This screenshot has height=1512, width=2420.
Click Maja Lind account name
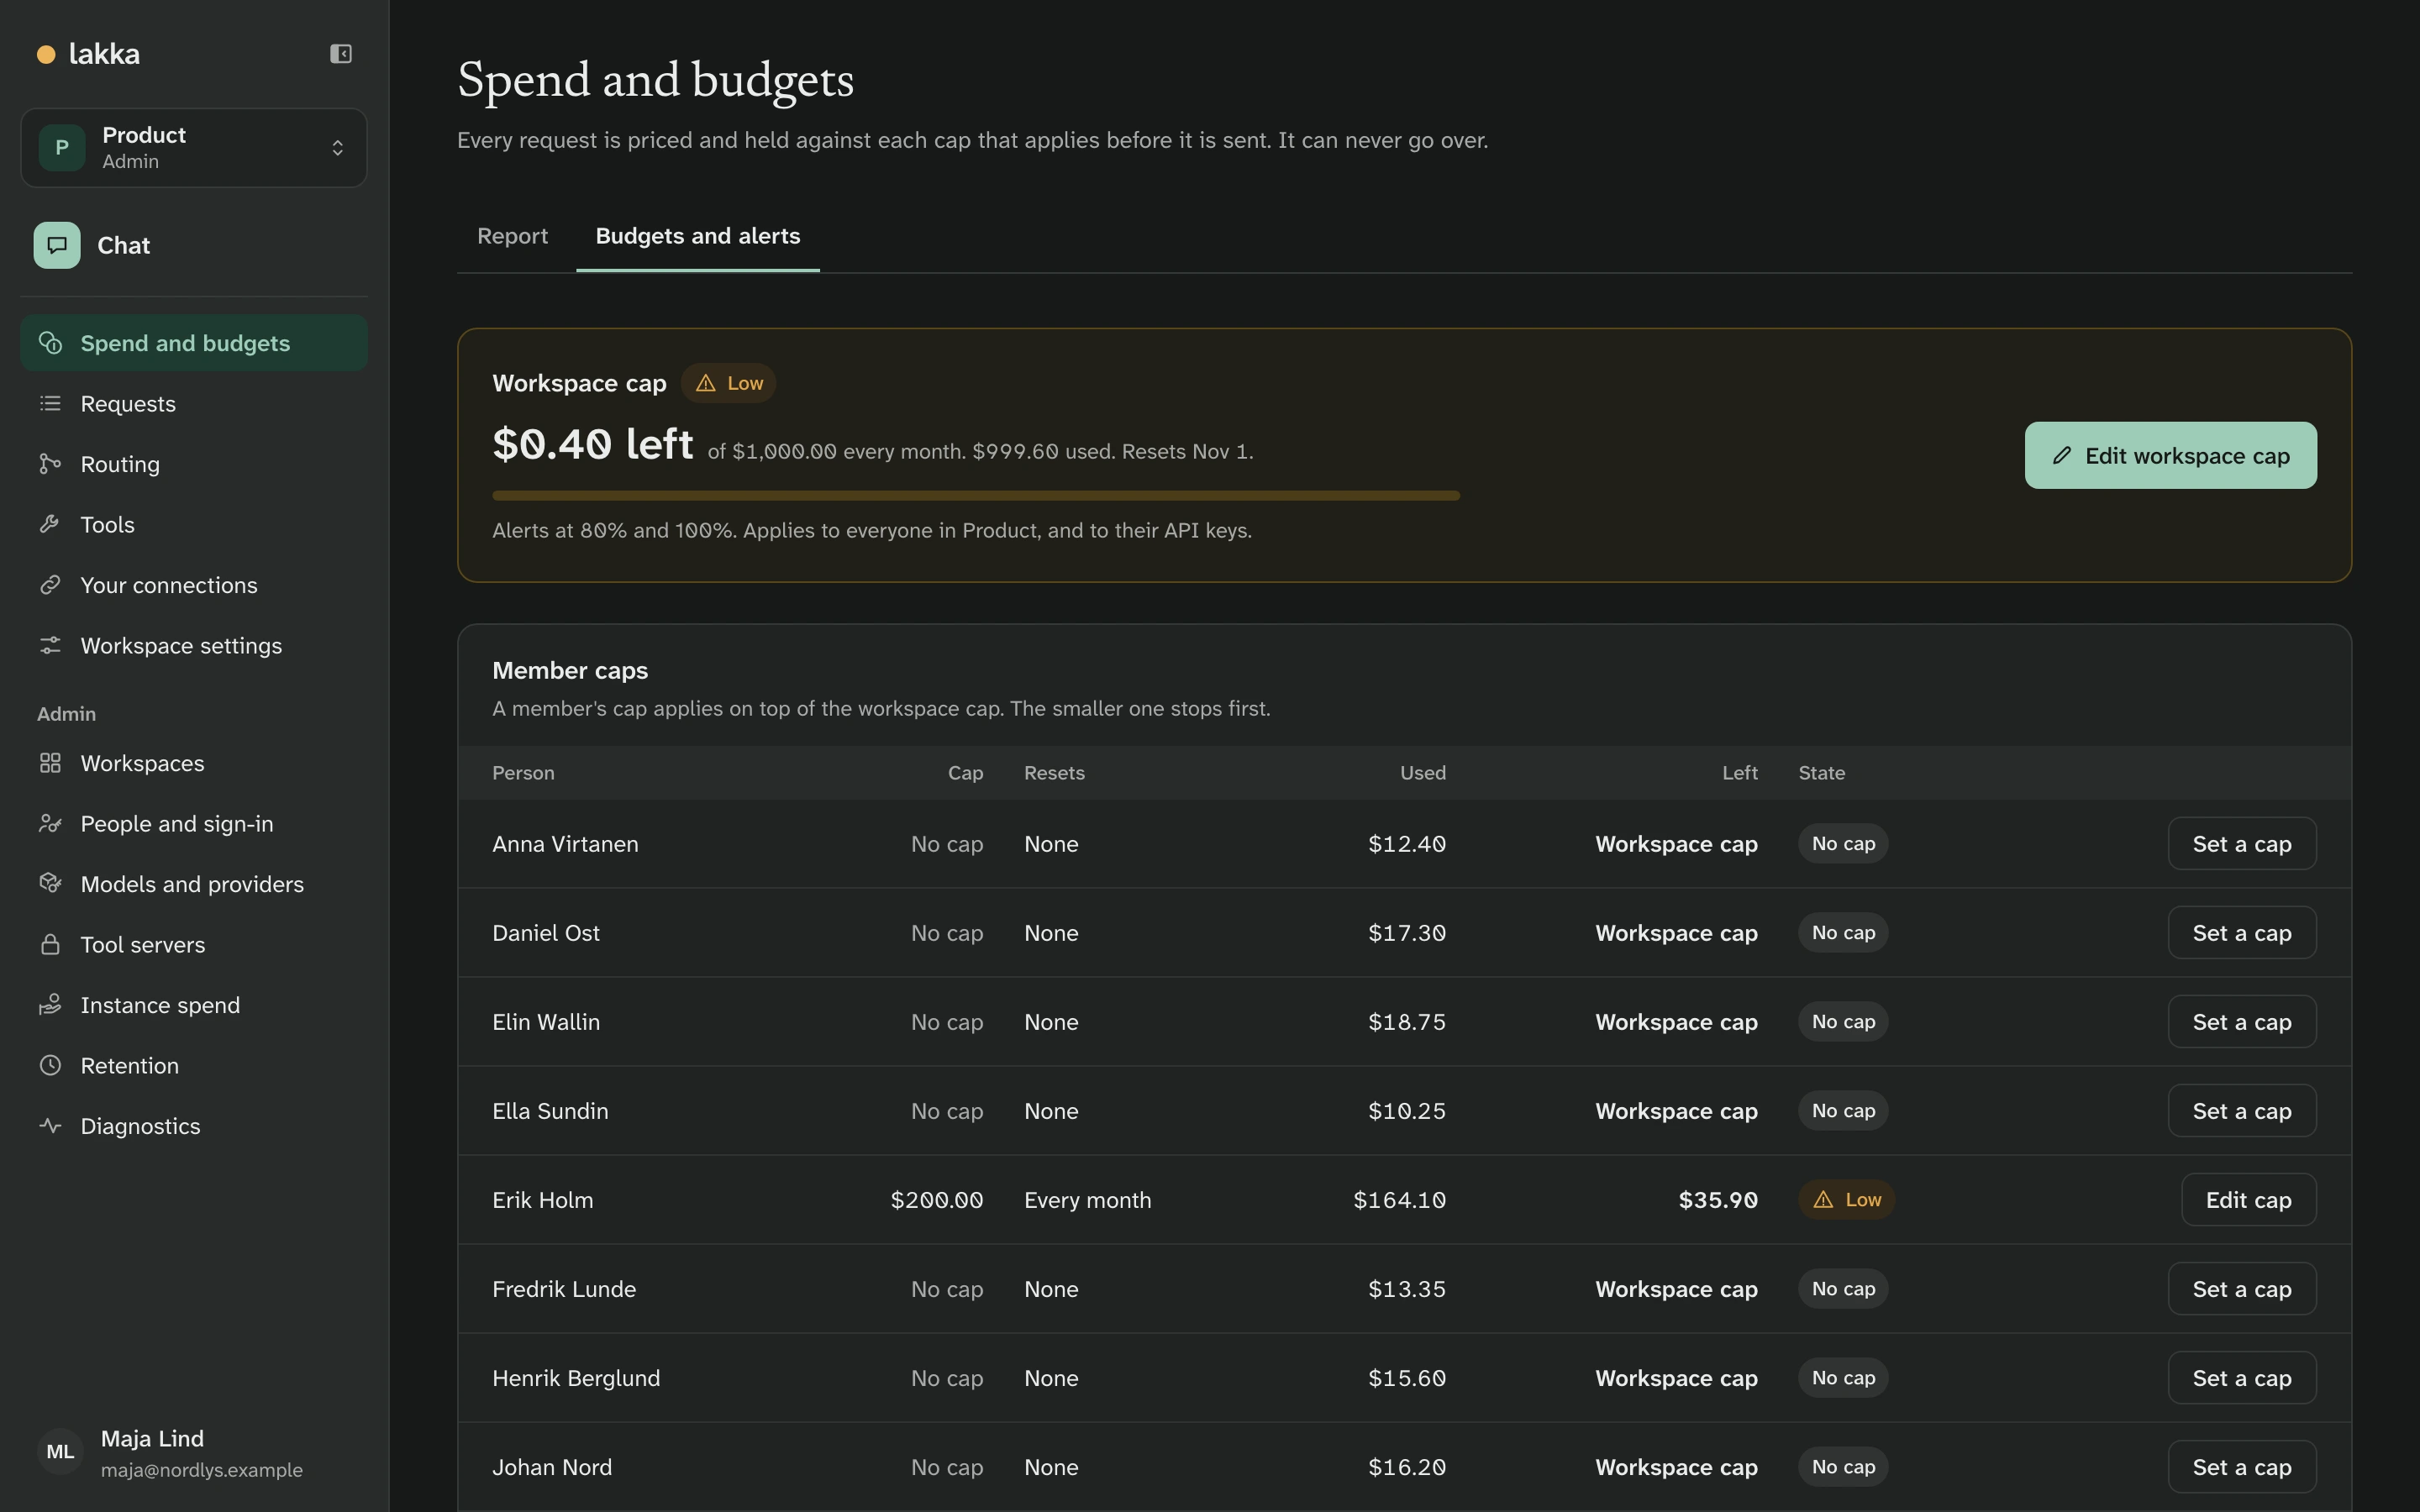[x=152, y=1439]
